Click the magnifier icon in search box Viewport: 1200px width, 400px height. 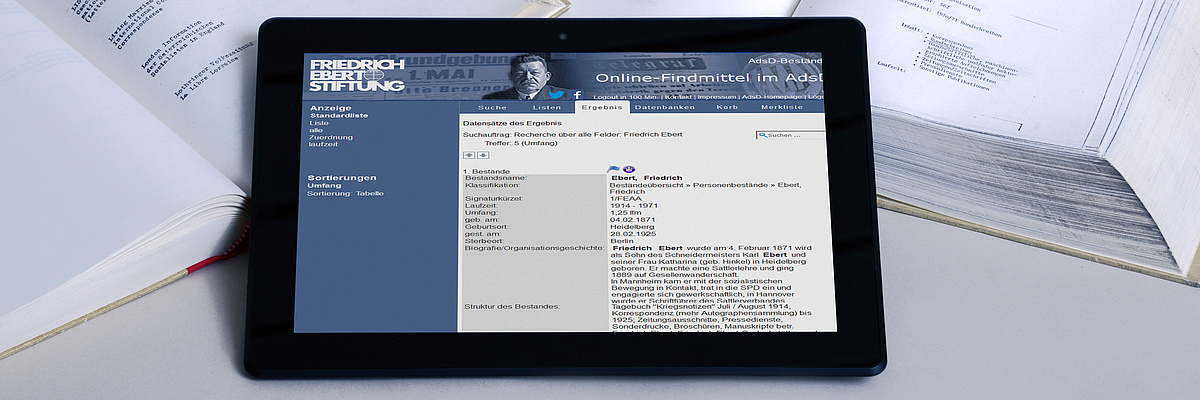click(x=762, y=134)
